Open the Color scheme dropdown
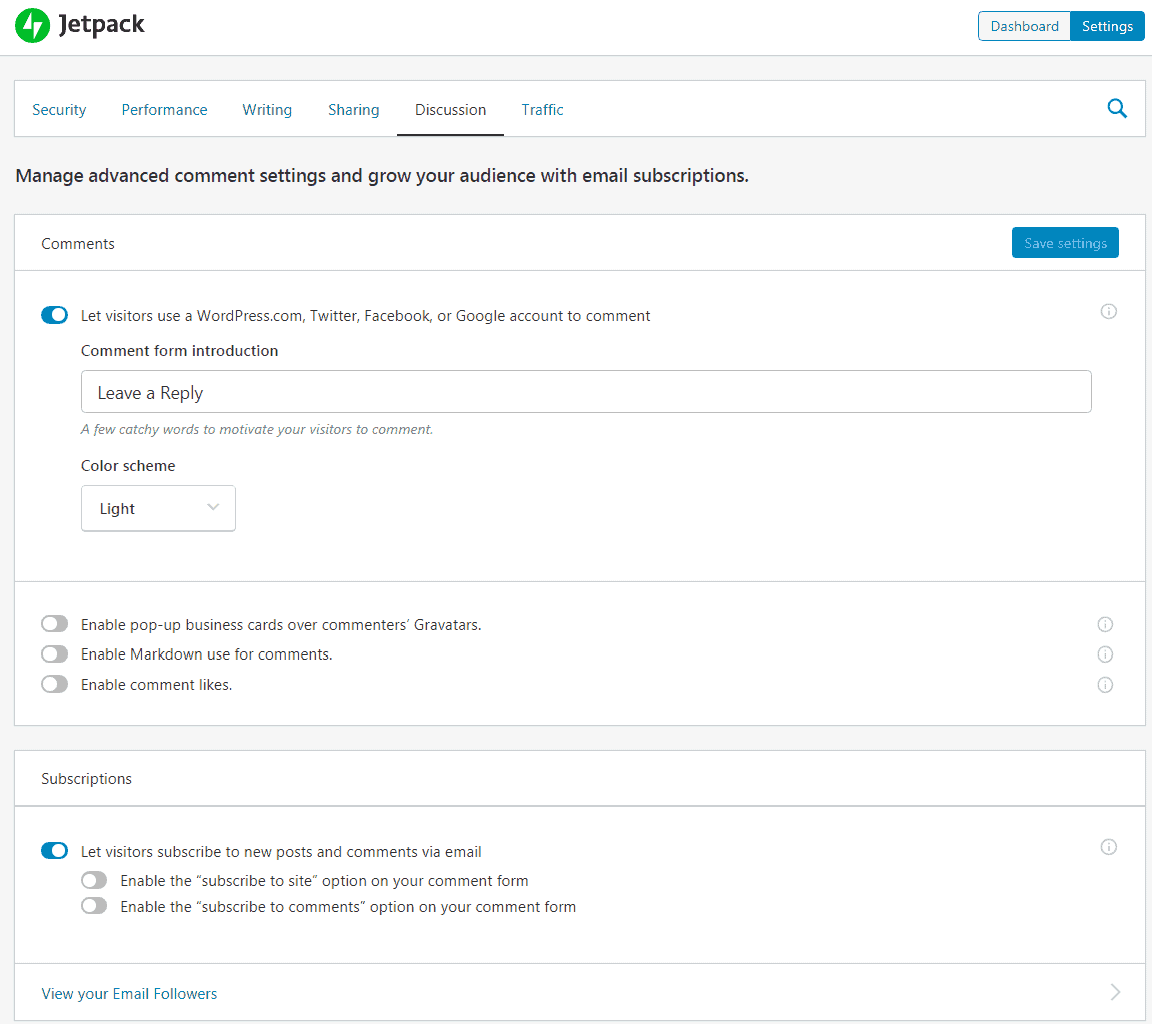The width and height of the screenshot is (1153, 1025). 158,508
